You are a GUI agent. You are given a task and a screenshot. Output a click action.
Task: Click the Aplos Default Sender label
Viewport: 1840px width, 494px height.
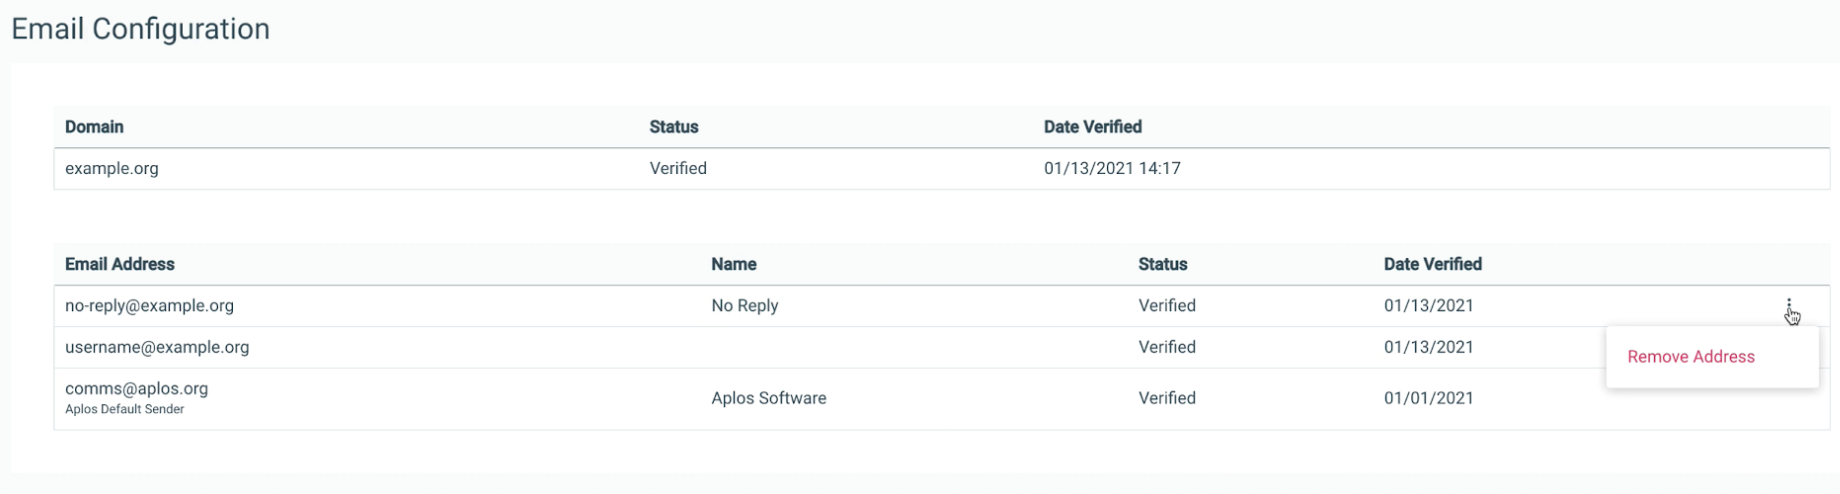coord(125,409)
